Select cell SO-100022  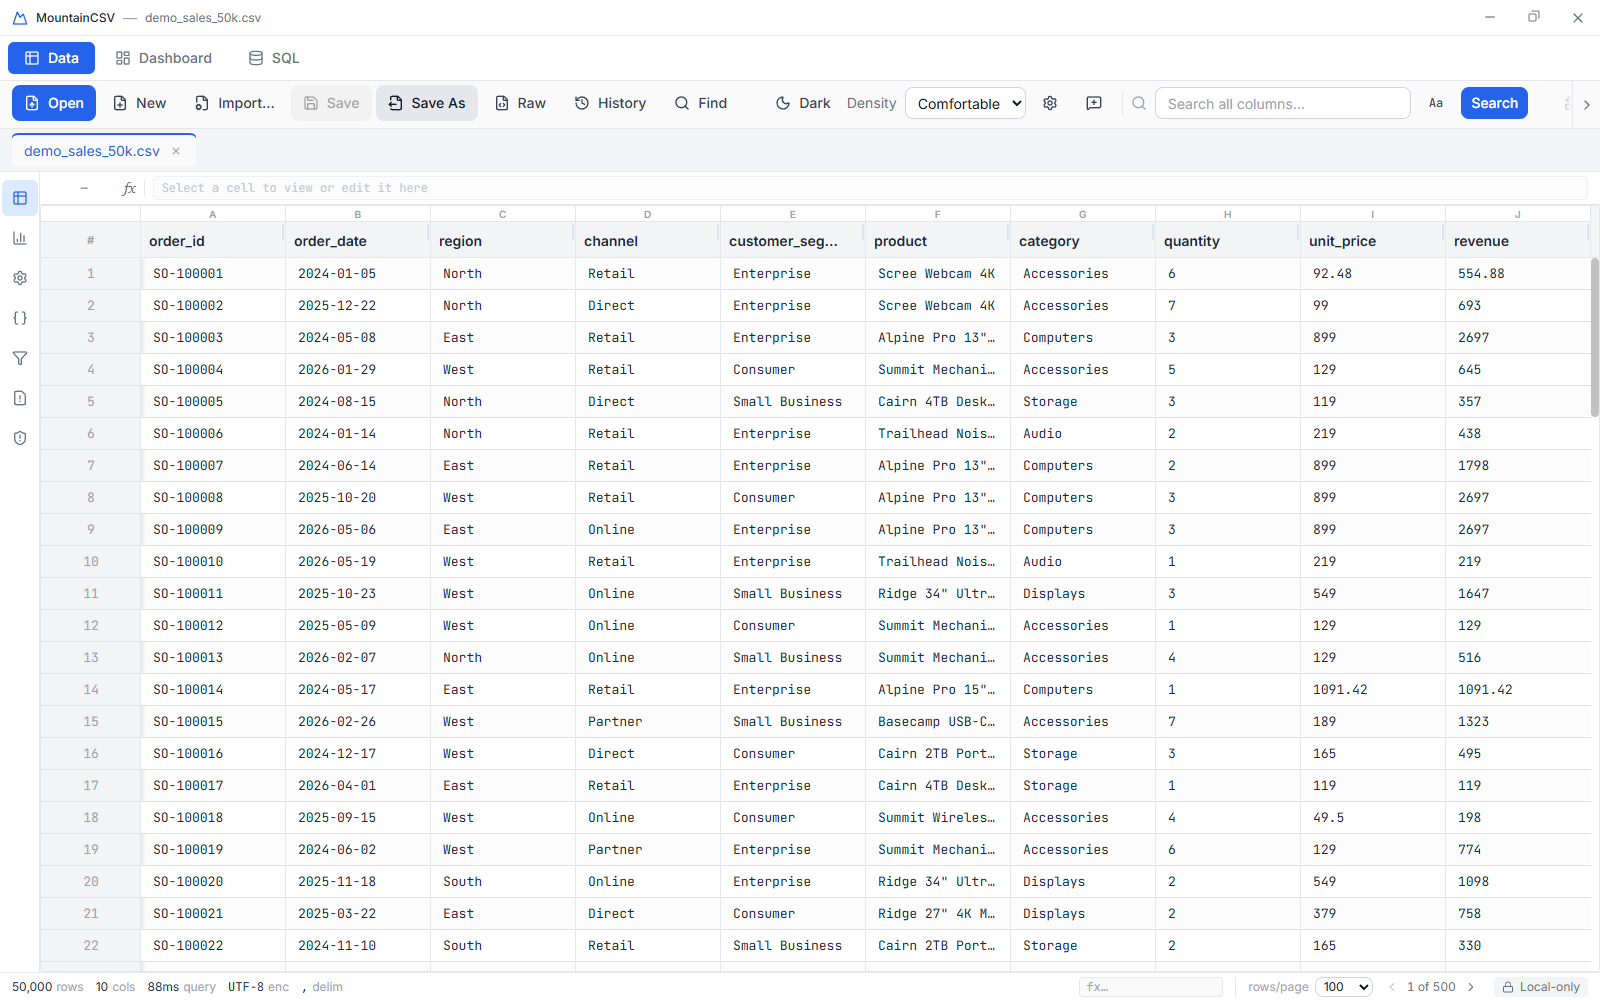click(213, 945)
